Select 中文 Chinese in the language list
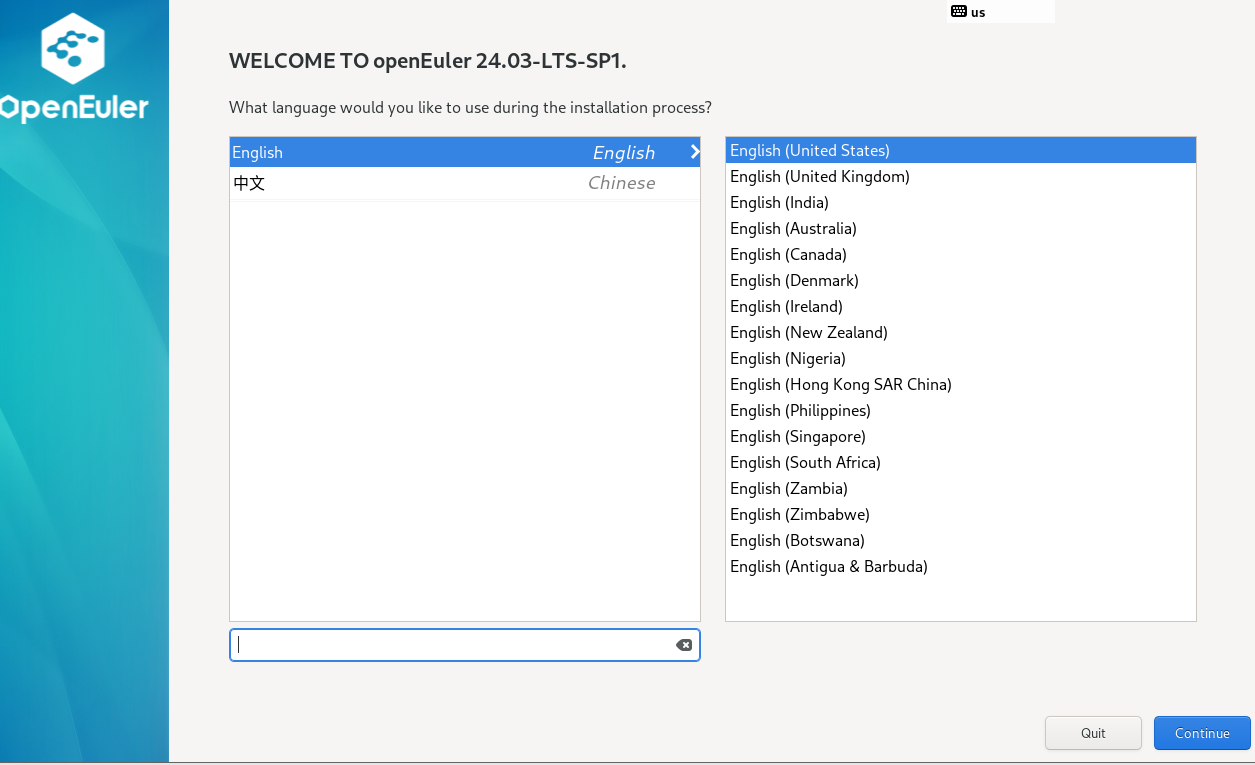The image size is (1255, 765). [x=465, y=183]
